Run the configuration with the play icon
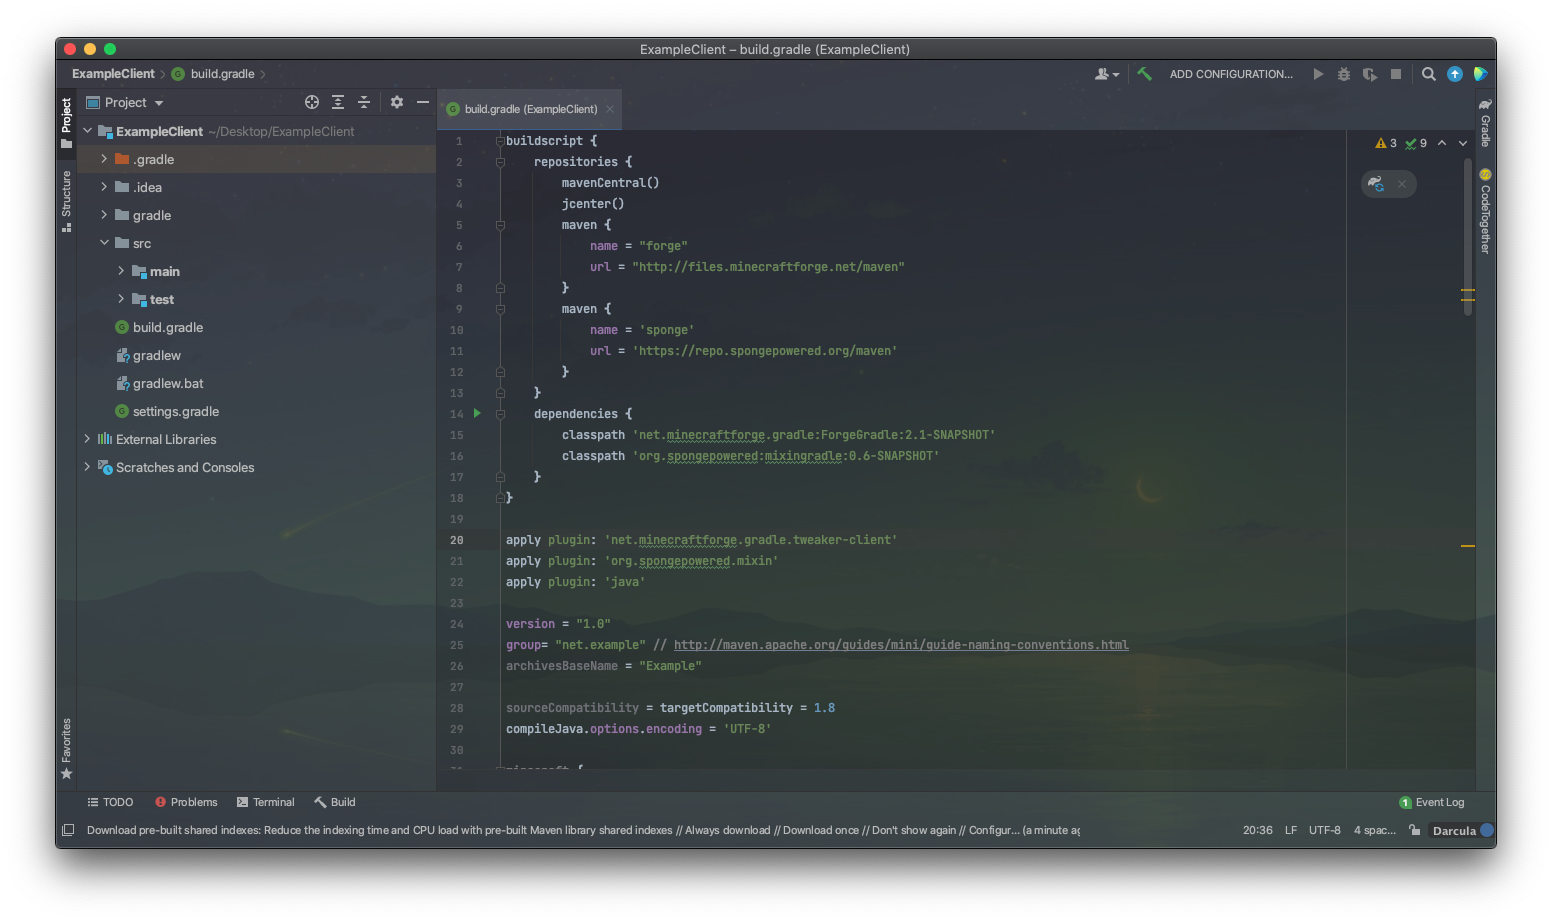 pos(1318,74)
